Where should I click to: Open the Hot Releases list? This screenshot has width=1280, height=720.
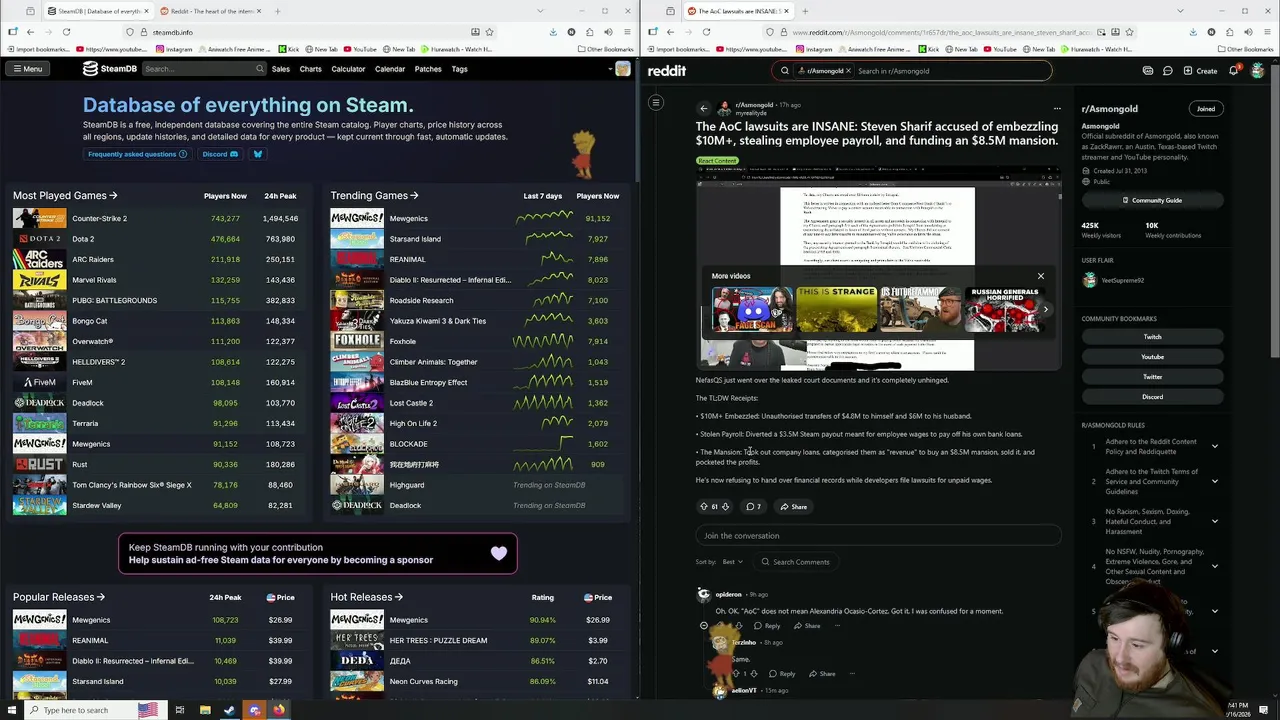(x=367, y=597)
